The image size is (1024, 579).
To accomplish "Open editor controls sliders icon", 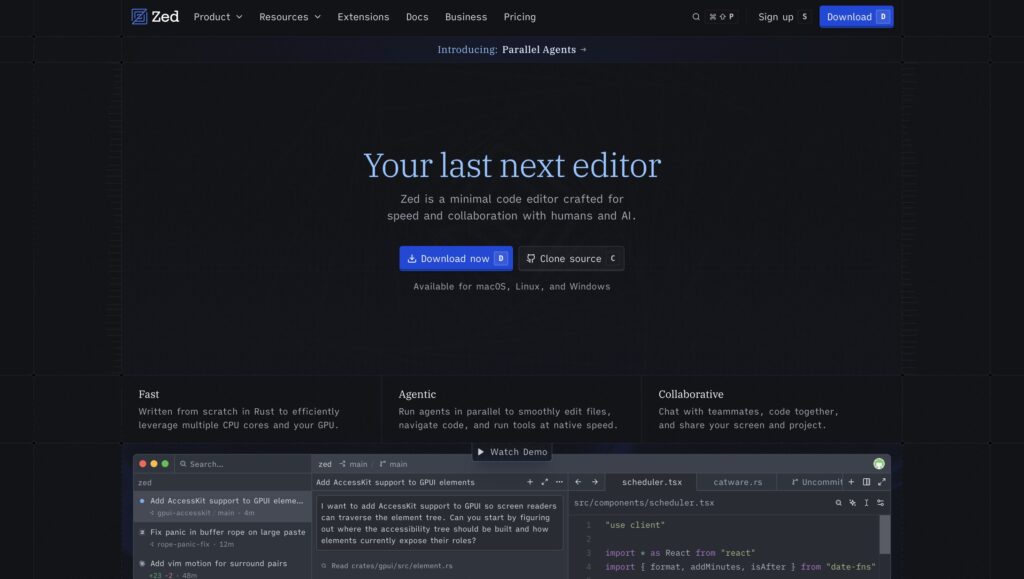I will click(x=880, y=503).
